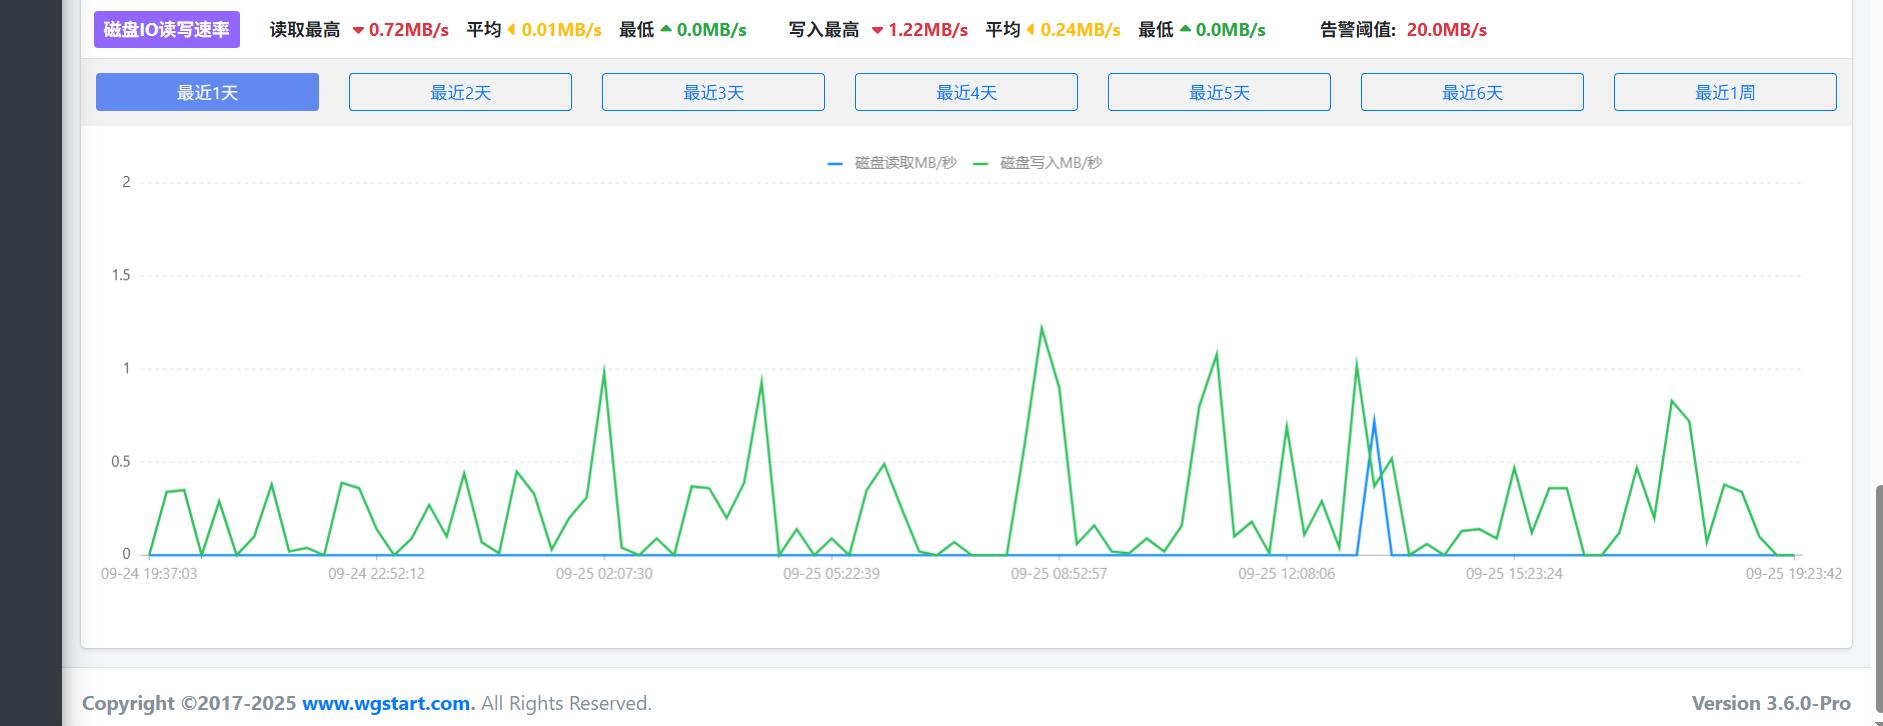
Task: Choose the 最近4天 range button
Action: tap(966, 92)
